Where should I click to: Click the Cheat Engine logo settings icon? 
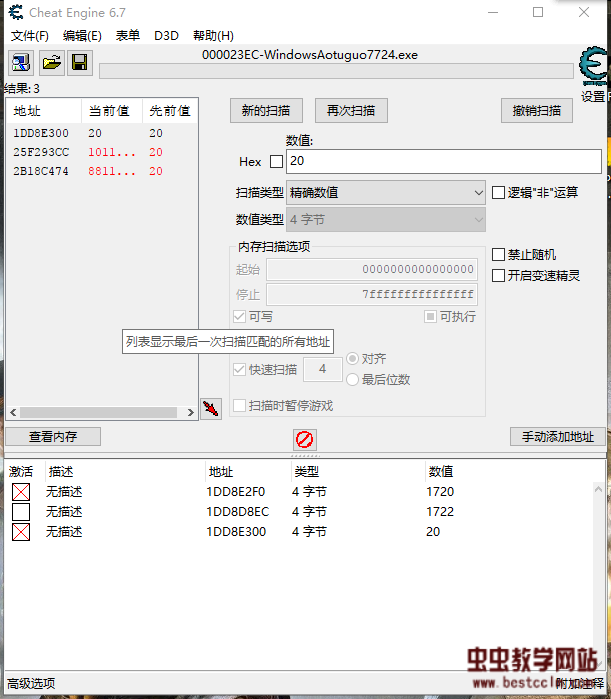(x=593, y=67)
